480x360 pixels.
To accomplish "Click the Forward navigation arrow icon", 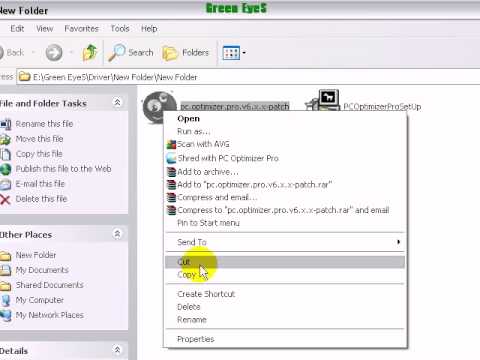I will (x=54, y=53).
